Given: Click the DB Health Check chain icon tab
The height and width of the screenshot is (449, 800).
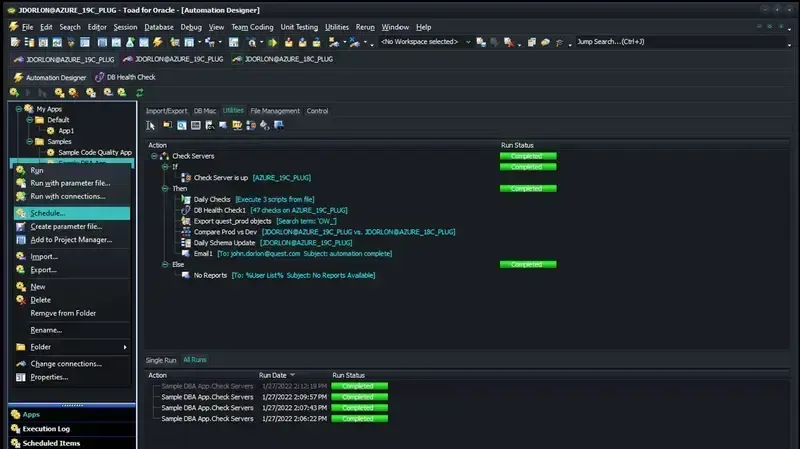Looking at the screenshot, I should point(99,77).
